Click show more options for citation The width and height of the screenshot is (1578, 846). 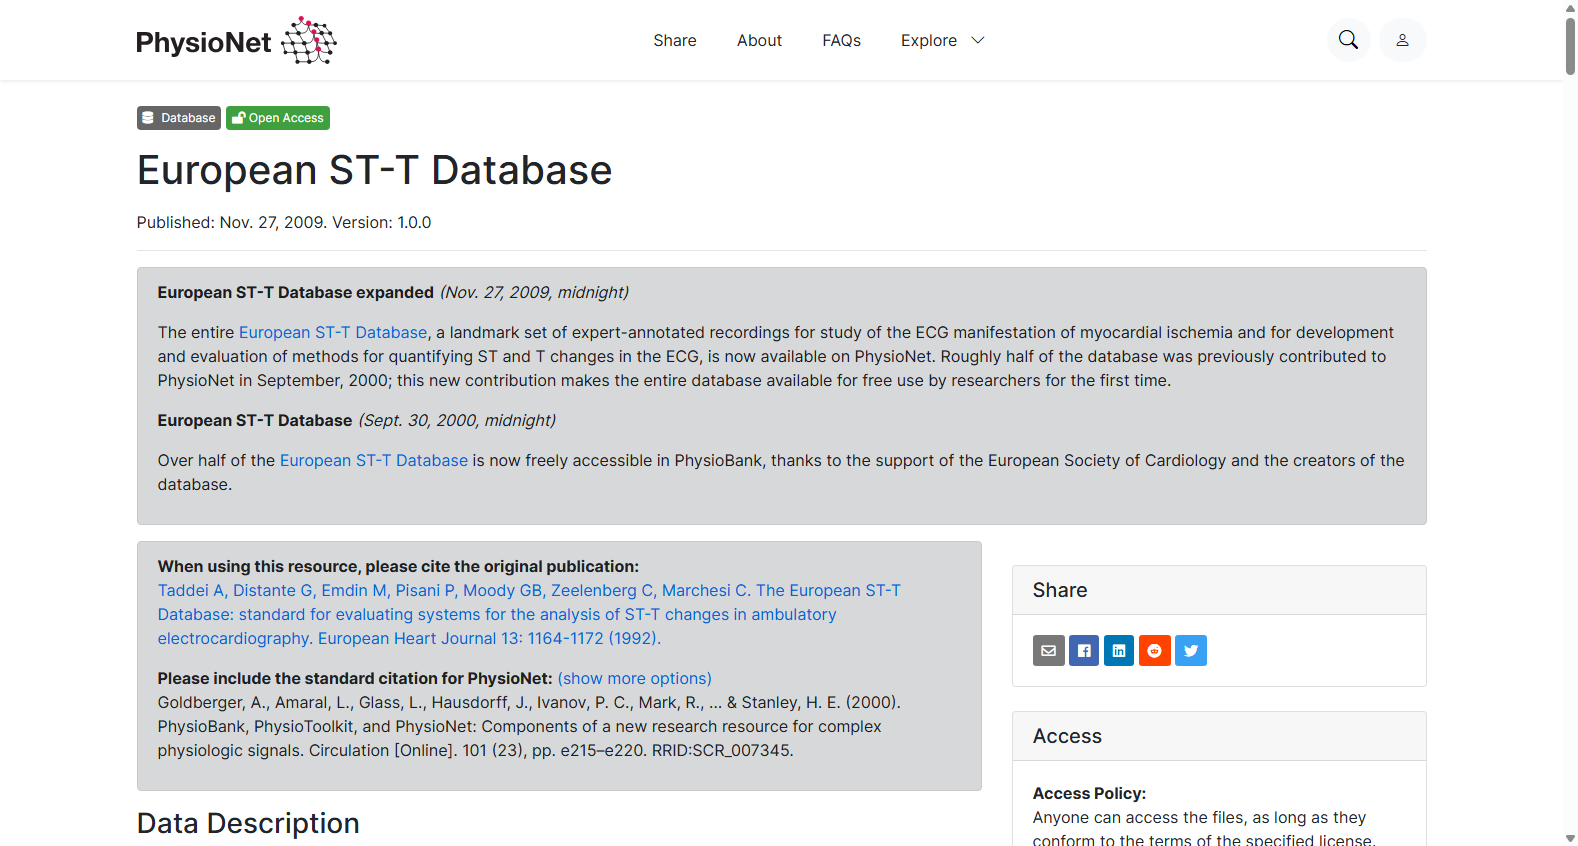click(x=635, y=678)
